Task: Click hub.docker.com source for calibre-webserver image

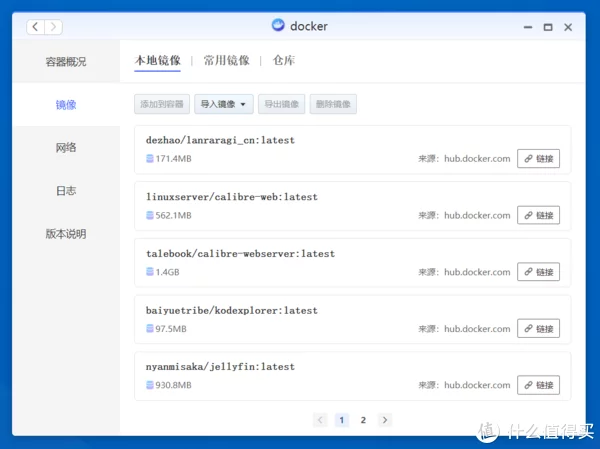Action: point(477,272)
